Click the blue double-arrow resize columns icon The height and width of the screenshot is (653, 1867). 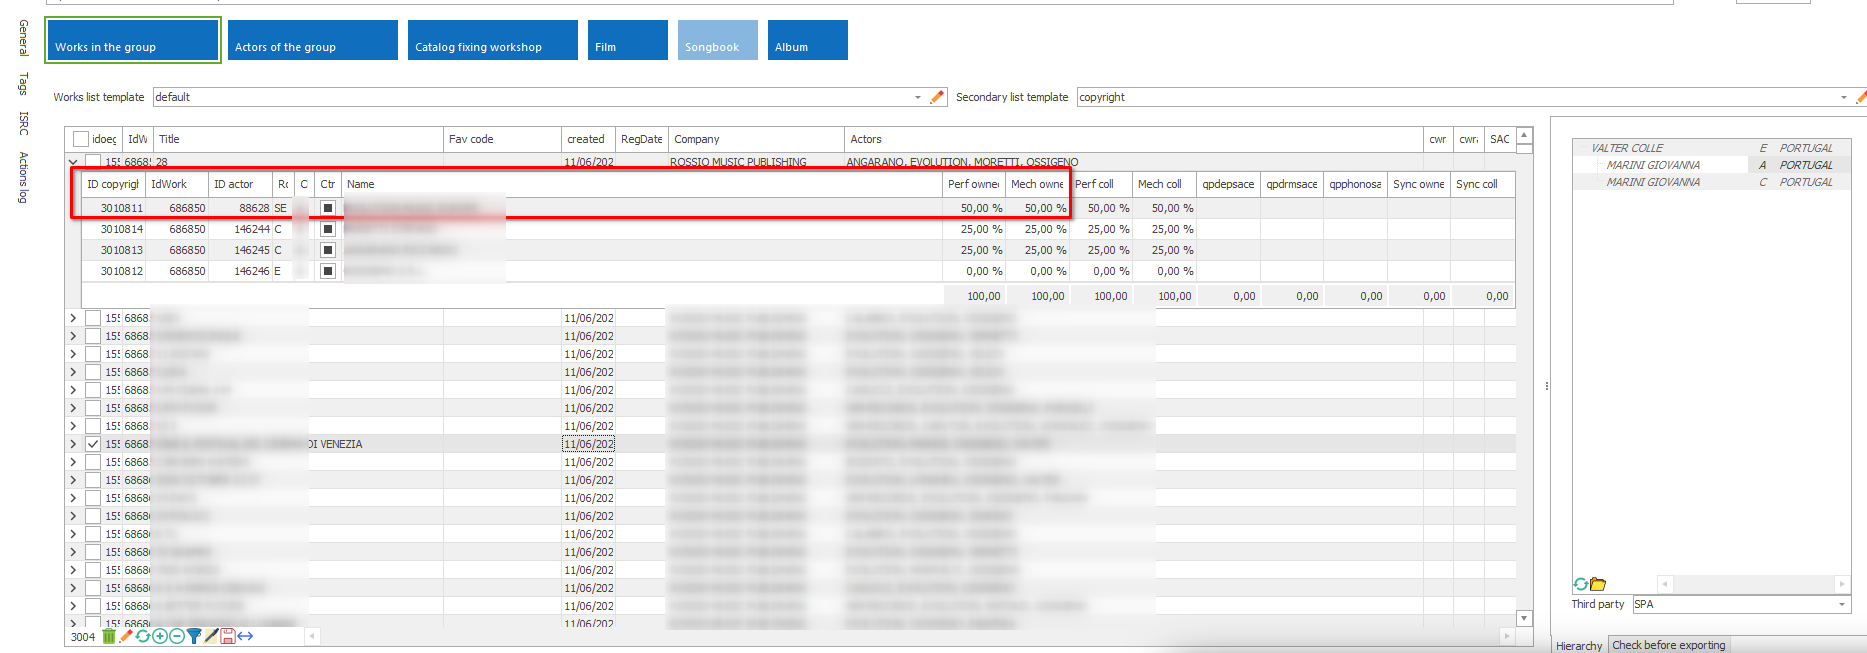click(x=245, y=636)
